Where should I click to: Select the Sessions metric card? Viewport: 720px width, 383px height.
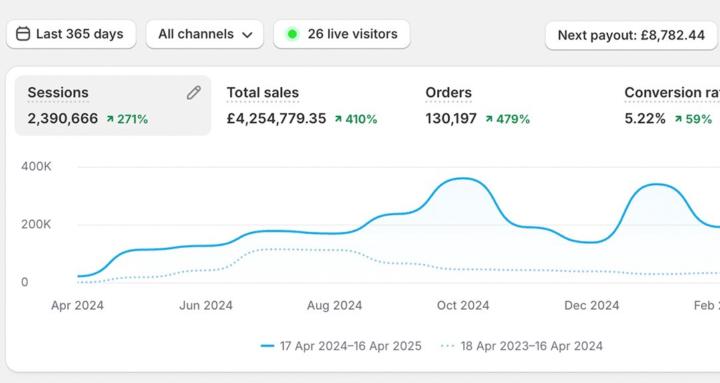tap(113, 105)
